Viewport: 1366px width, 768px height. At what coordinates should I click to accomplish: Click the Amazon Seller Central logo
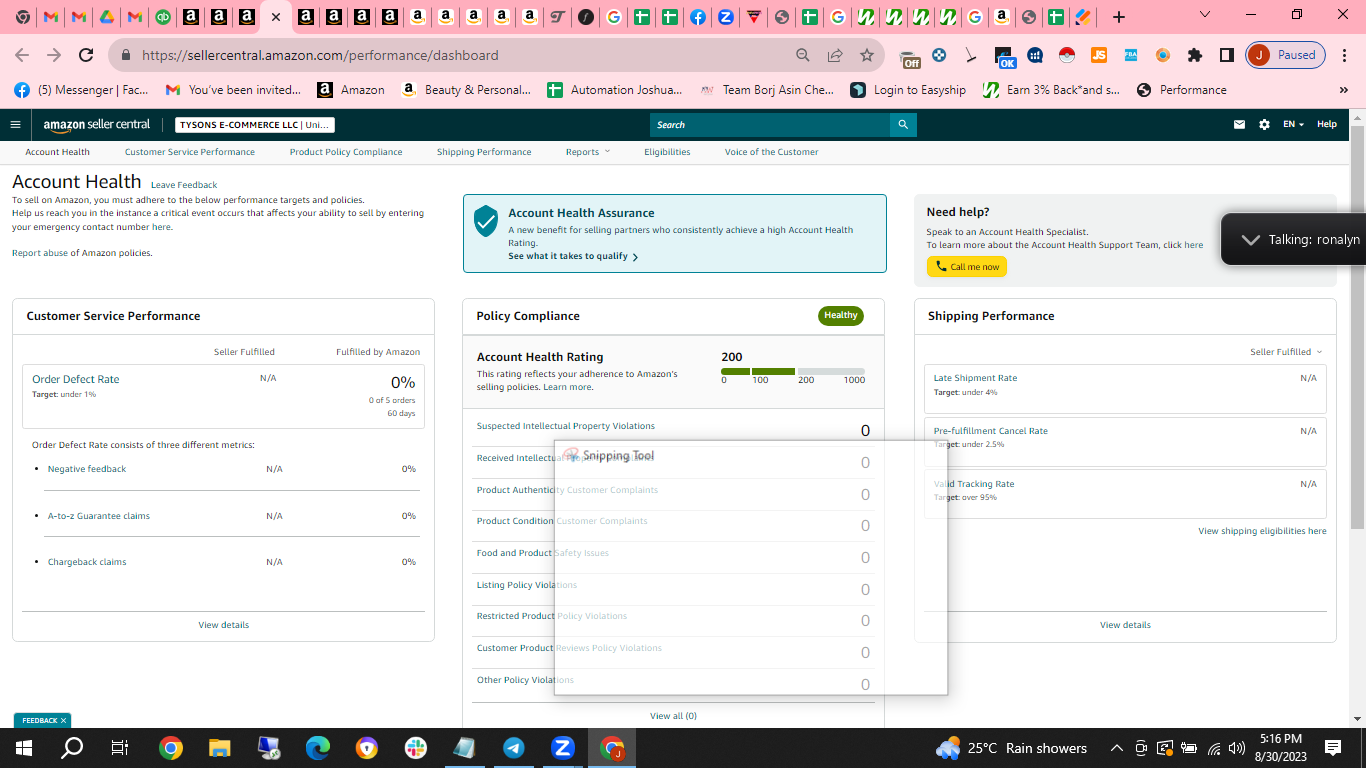click(96, 125)
